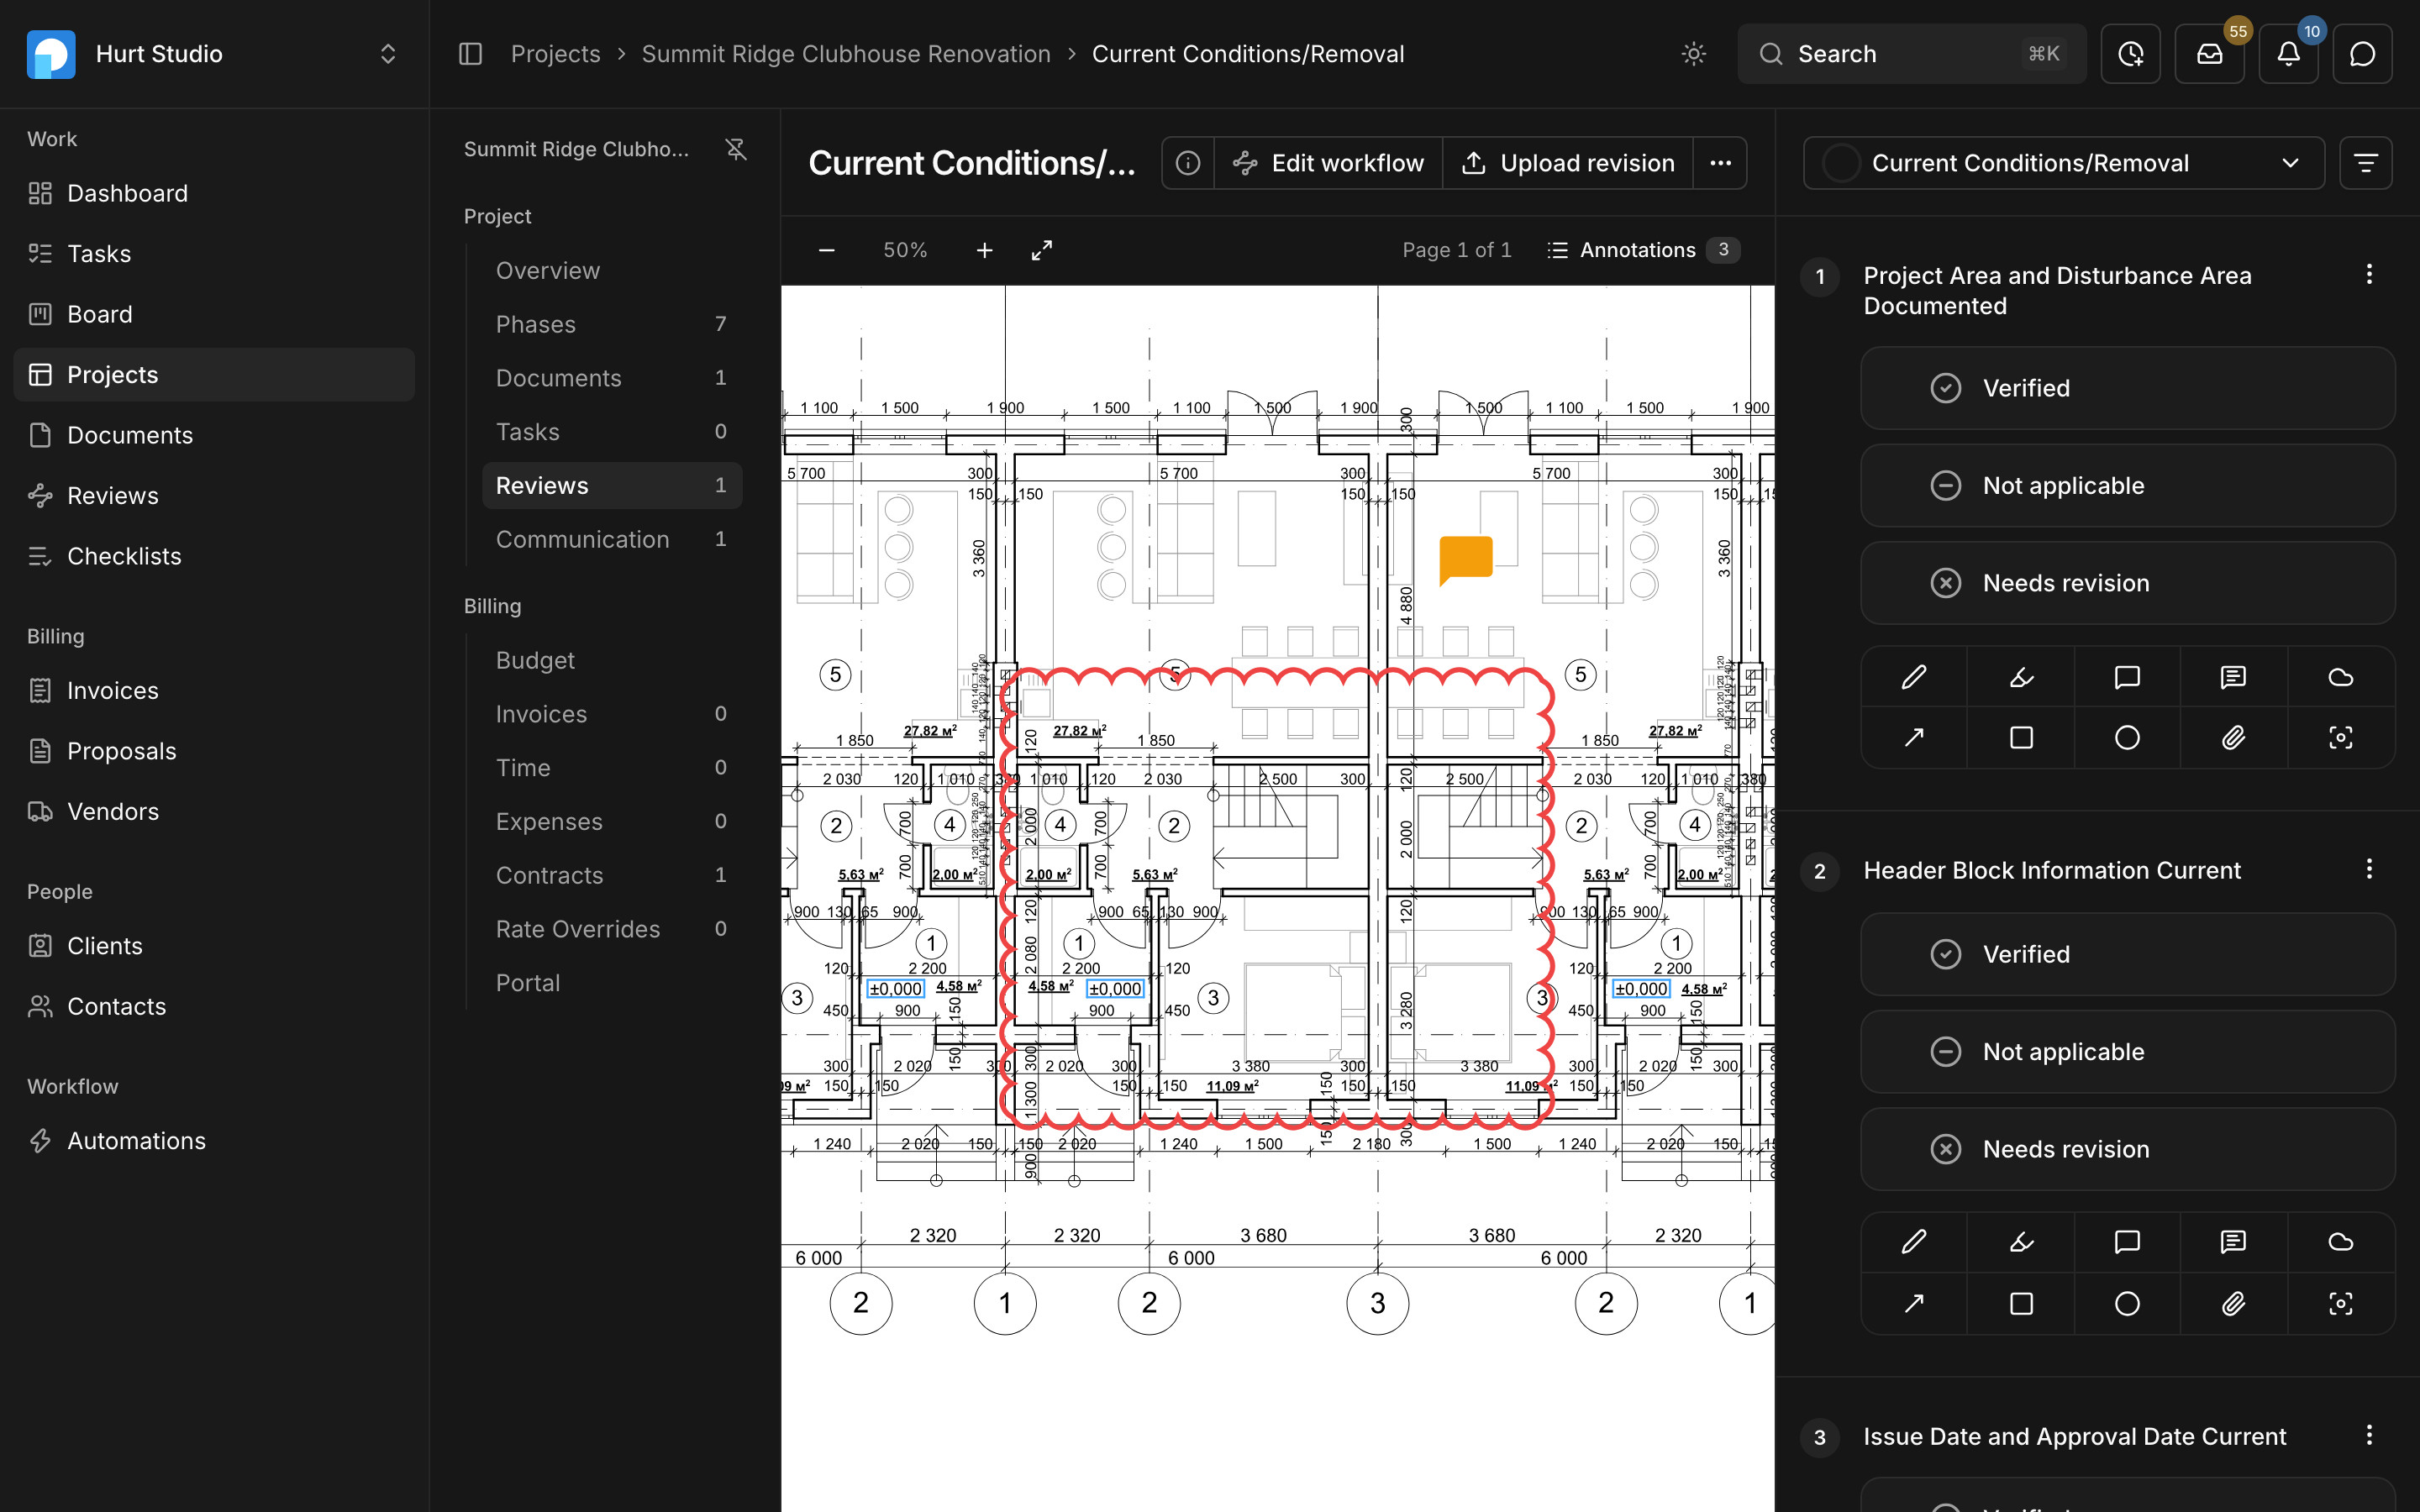
Task: Select the text note tool under Header Block item
Action: 2233,1242
